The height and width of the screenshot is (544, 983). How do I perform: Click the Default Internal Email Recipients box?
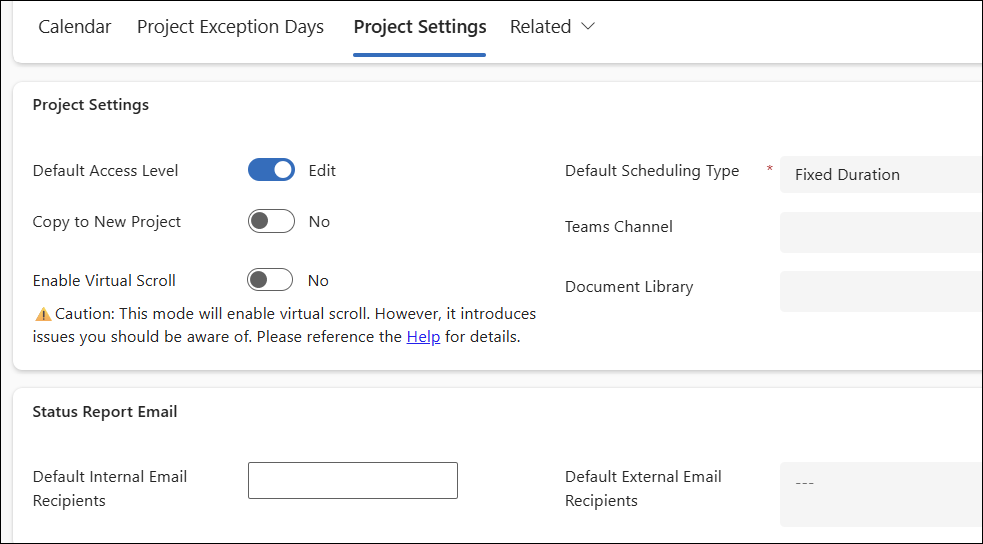pos(352,480)
